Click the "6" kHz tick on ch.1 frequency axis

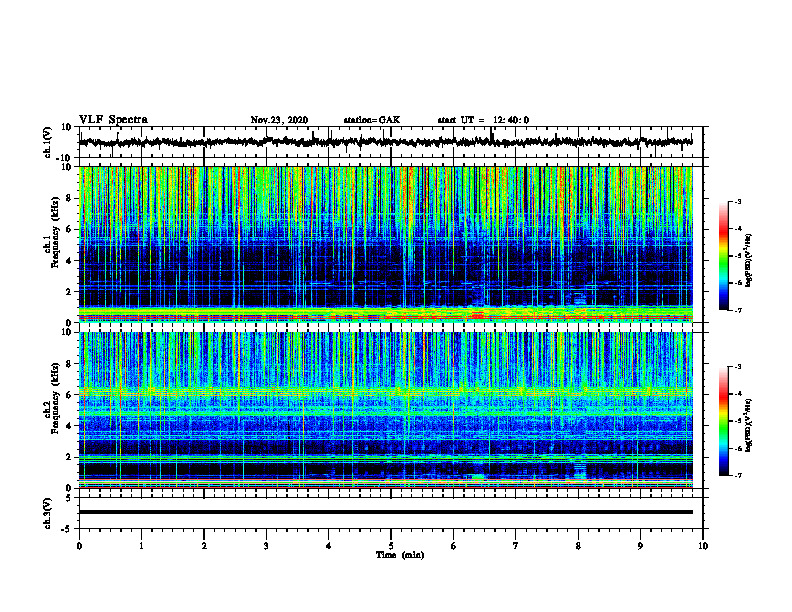[x=69, y=230]
